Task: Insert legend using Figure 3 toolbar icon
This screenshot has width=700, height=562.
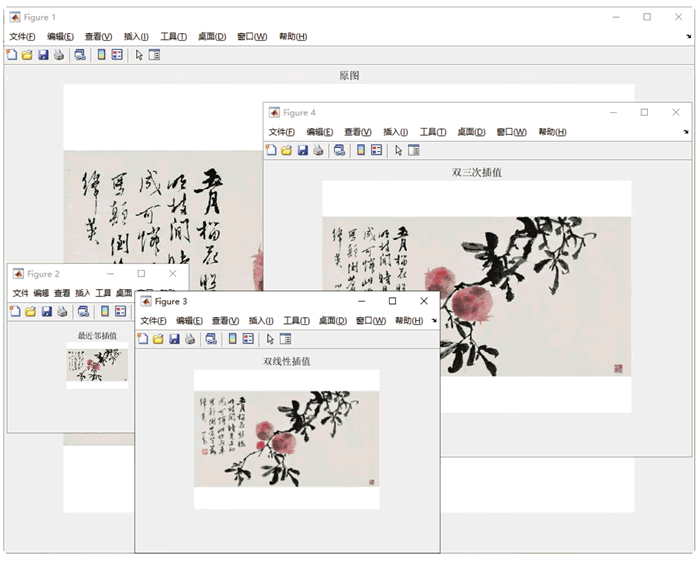Action: [x=248, y=339]
